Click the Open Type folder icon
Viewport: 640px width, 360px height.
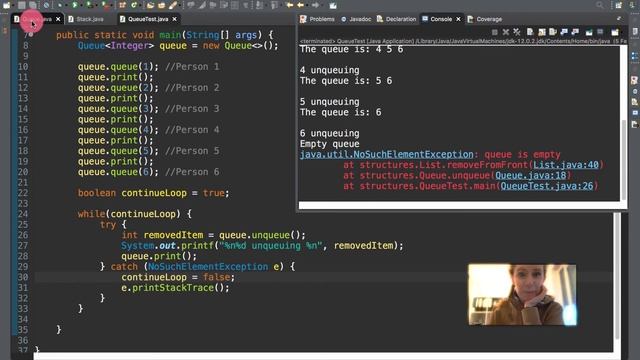click(150, 5)
